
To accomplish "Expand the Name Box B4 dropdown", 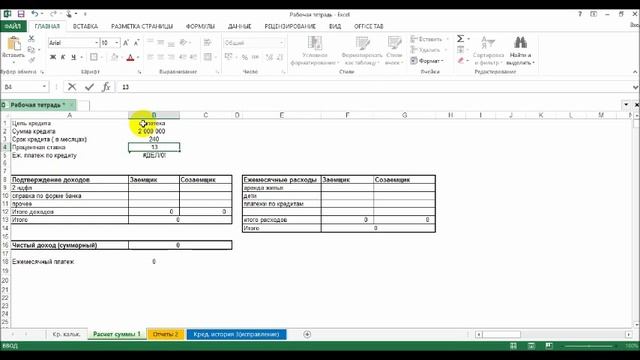I will coord(44,87).
